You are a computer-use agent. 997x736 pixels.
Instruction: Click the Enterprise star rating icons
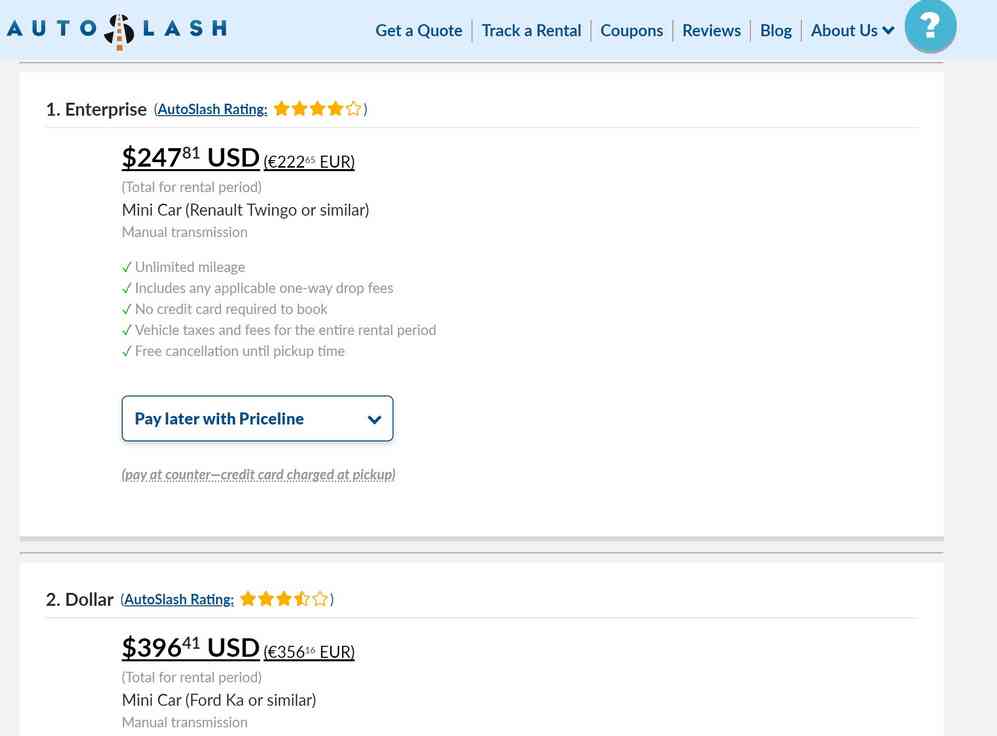[x=317, y=109]
